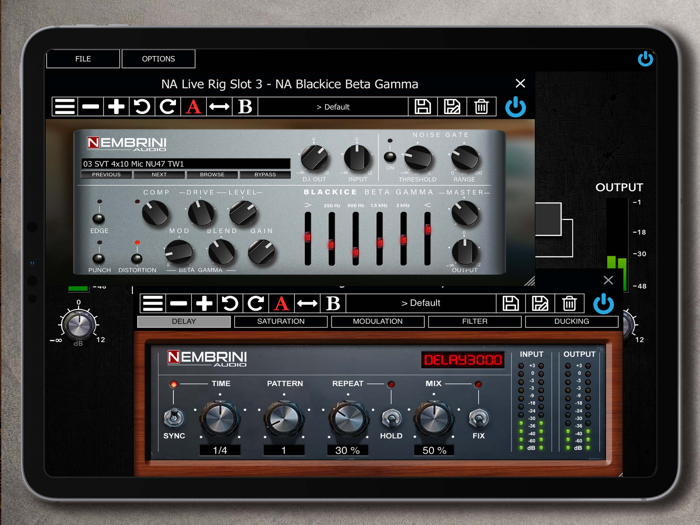
Task: Click the 30 % repeat value display
Action: coord(348,450)
